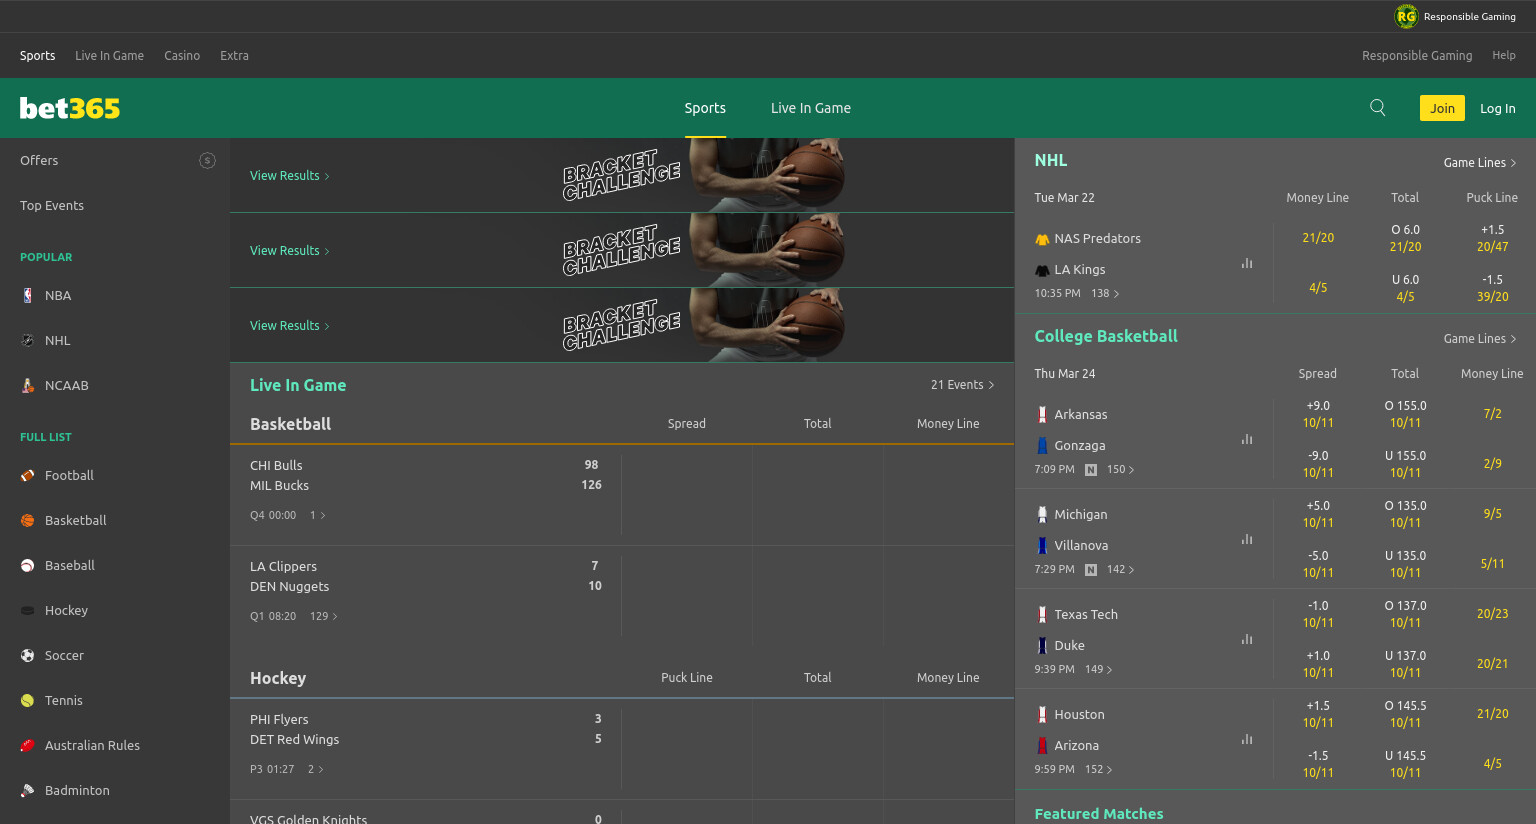1536x824 pixels.
Task: Click the Basketball sport icon
Action: 27,520
